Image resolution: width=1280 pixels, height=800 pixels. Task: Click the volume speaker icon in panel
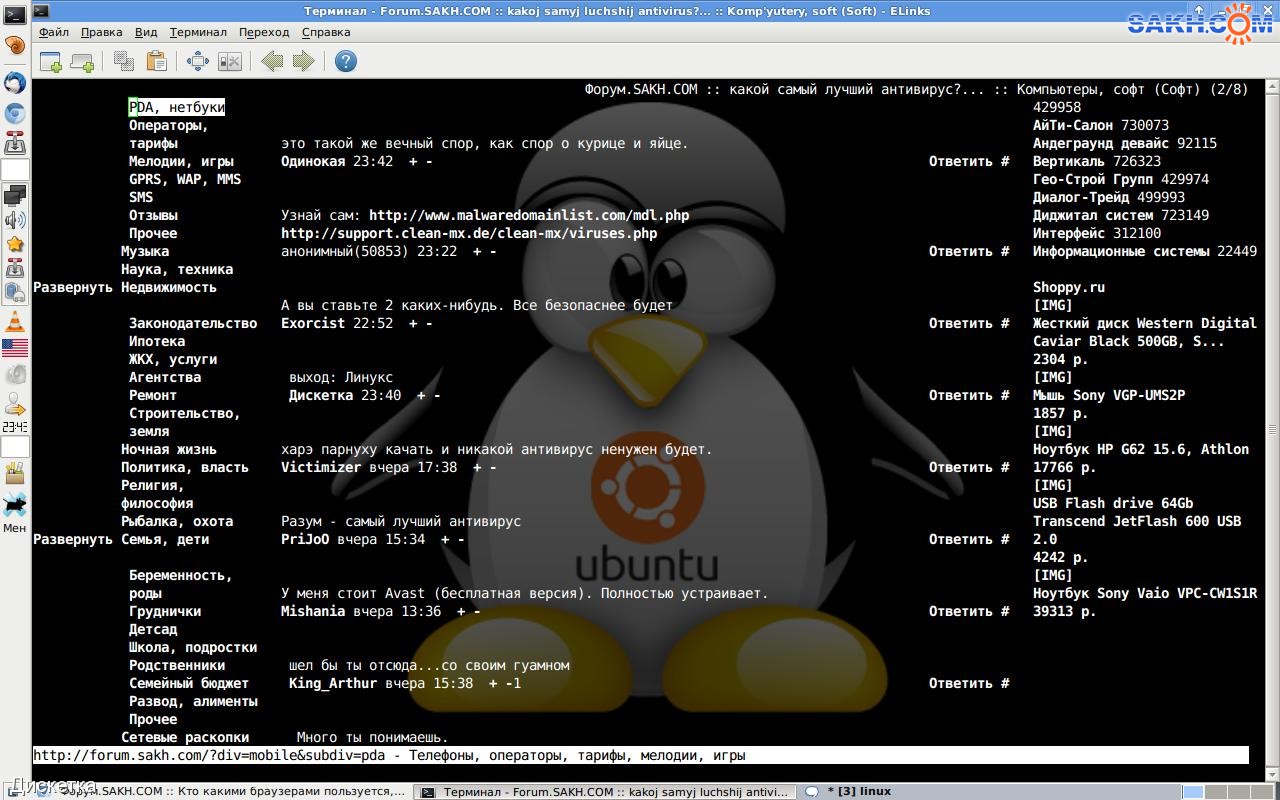point(15,220)
